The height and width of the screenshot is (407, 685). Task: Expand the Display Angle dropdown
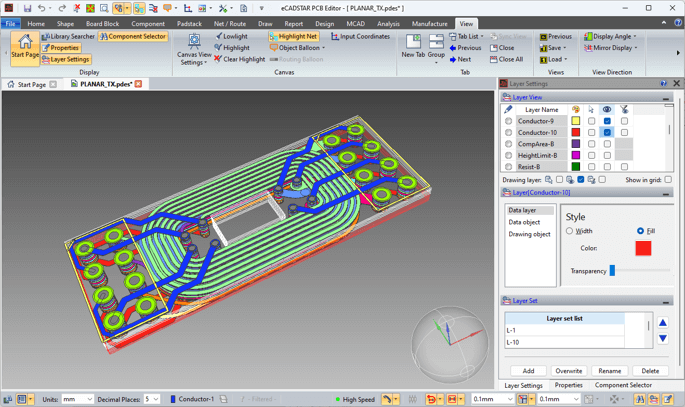(x=610, y=36)
